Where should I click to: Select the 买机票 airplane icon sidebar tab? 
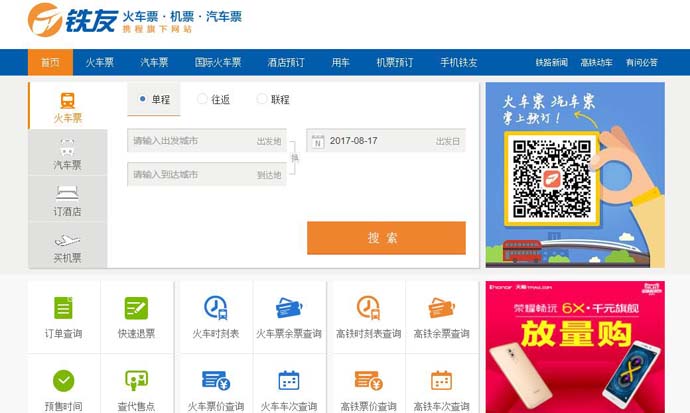coord(68,245)
